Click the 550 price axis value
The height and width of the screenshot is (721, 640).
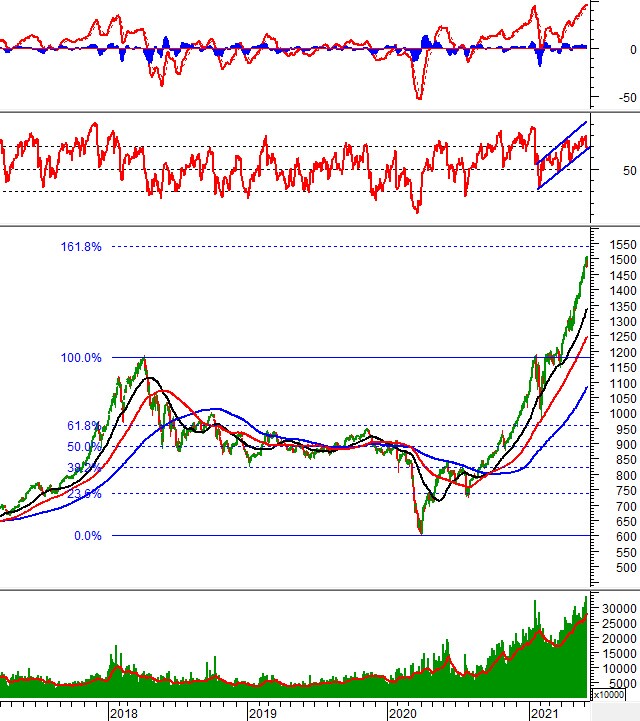click(x=626, y=553)
